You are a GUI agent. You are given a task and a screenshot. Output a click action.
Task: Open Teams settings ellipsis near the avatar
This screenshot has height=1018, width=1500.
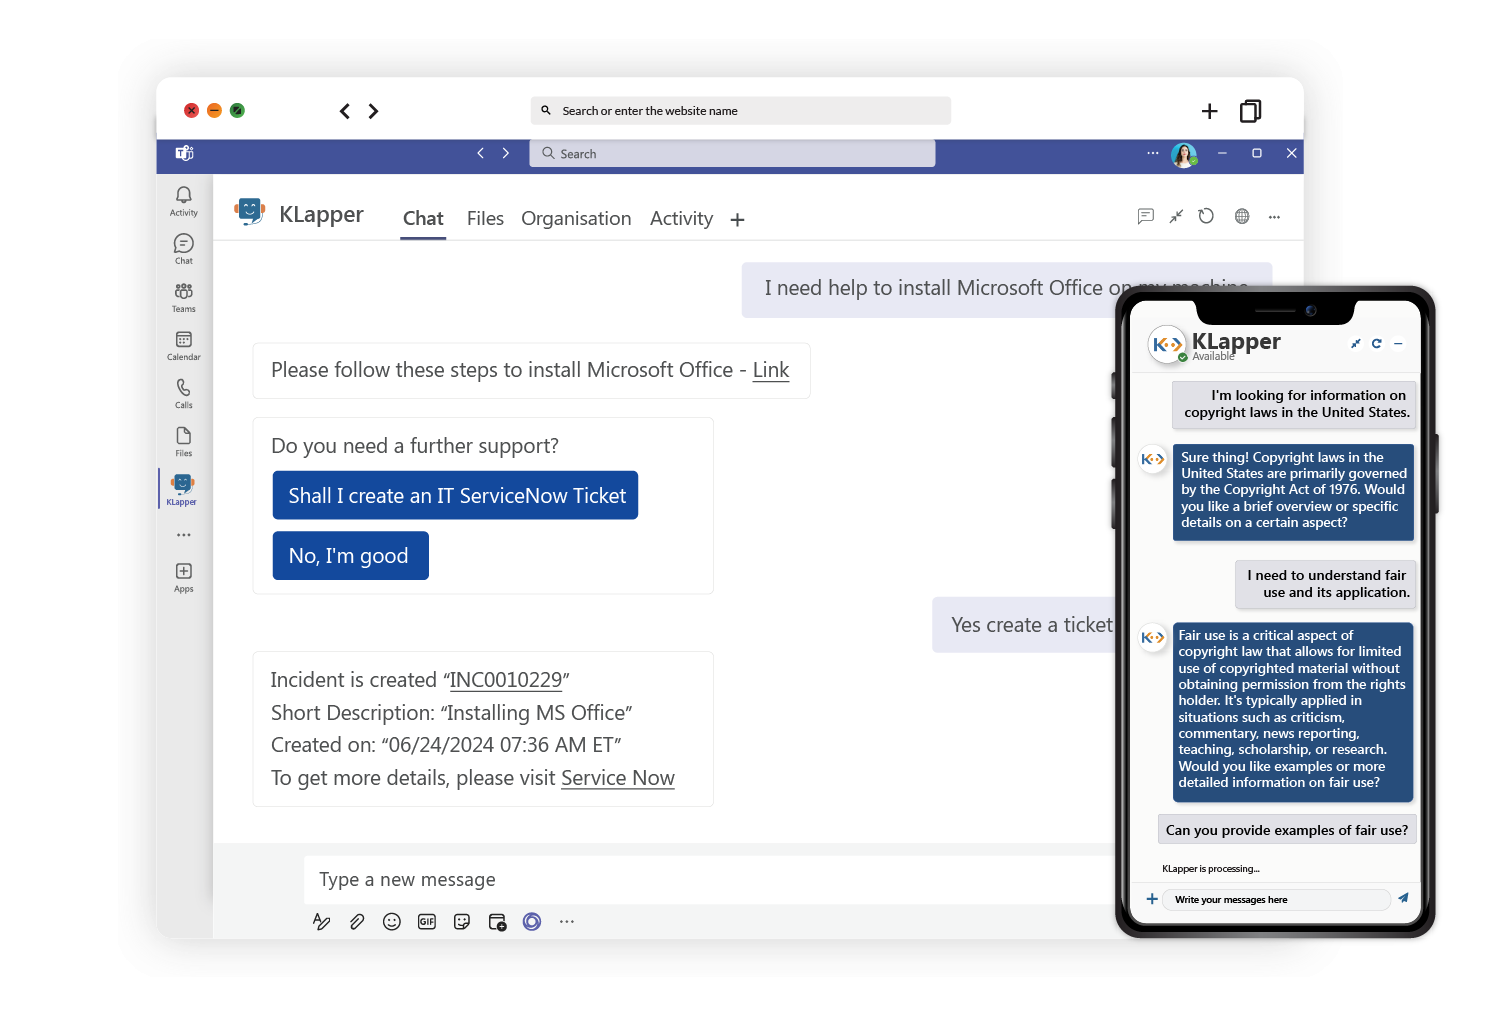[x=1153, y=153]
